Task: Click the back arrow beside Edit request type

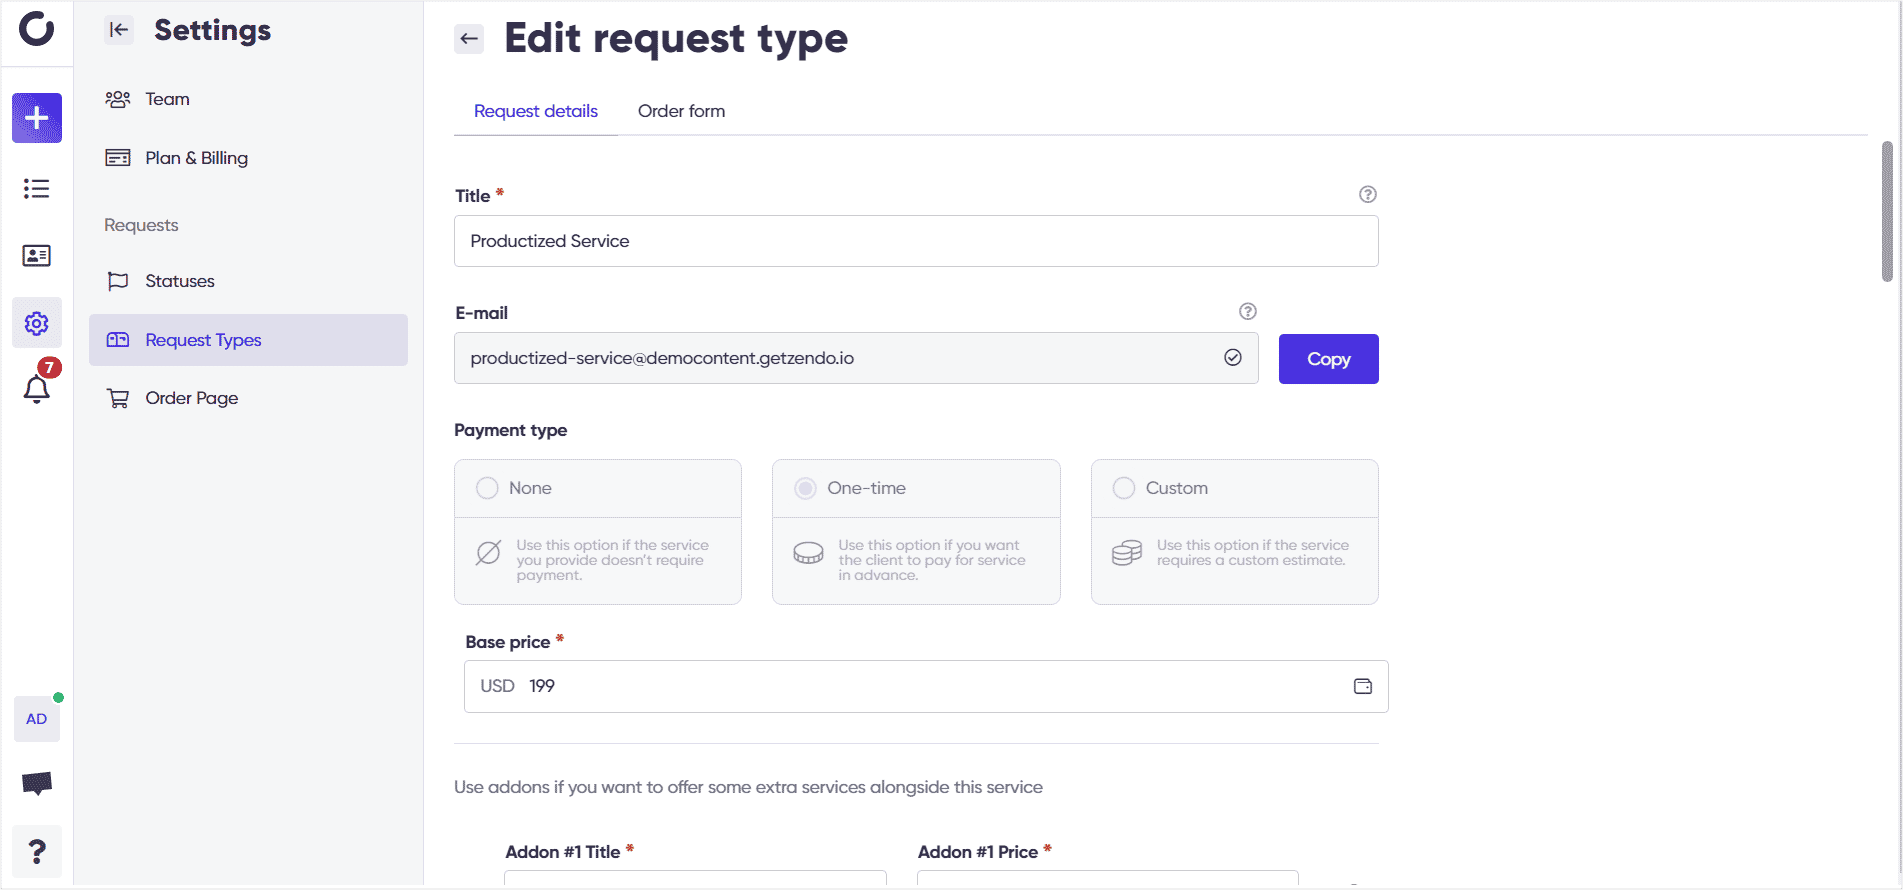Action: tap(469, 39)
